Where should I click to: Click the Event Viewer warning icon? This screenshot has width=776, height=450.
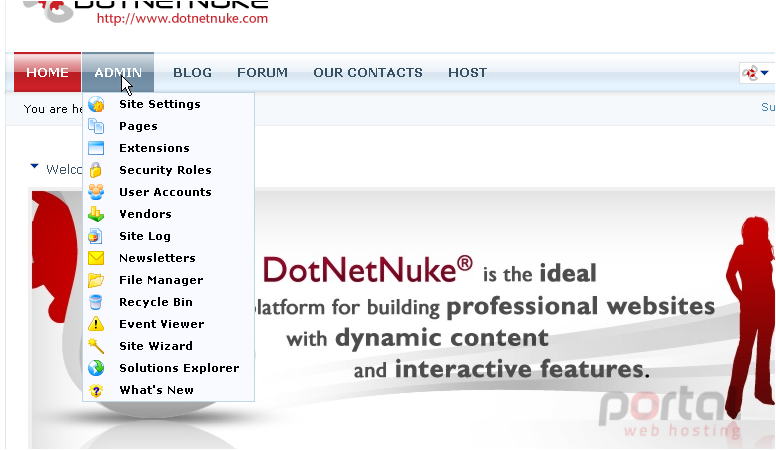point(96,324)
